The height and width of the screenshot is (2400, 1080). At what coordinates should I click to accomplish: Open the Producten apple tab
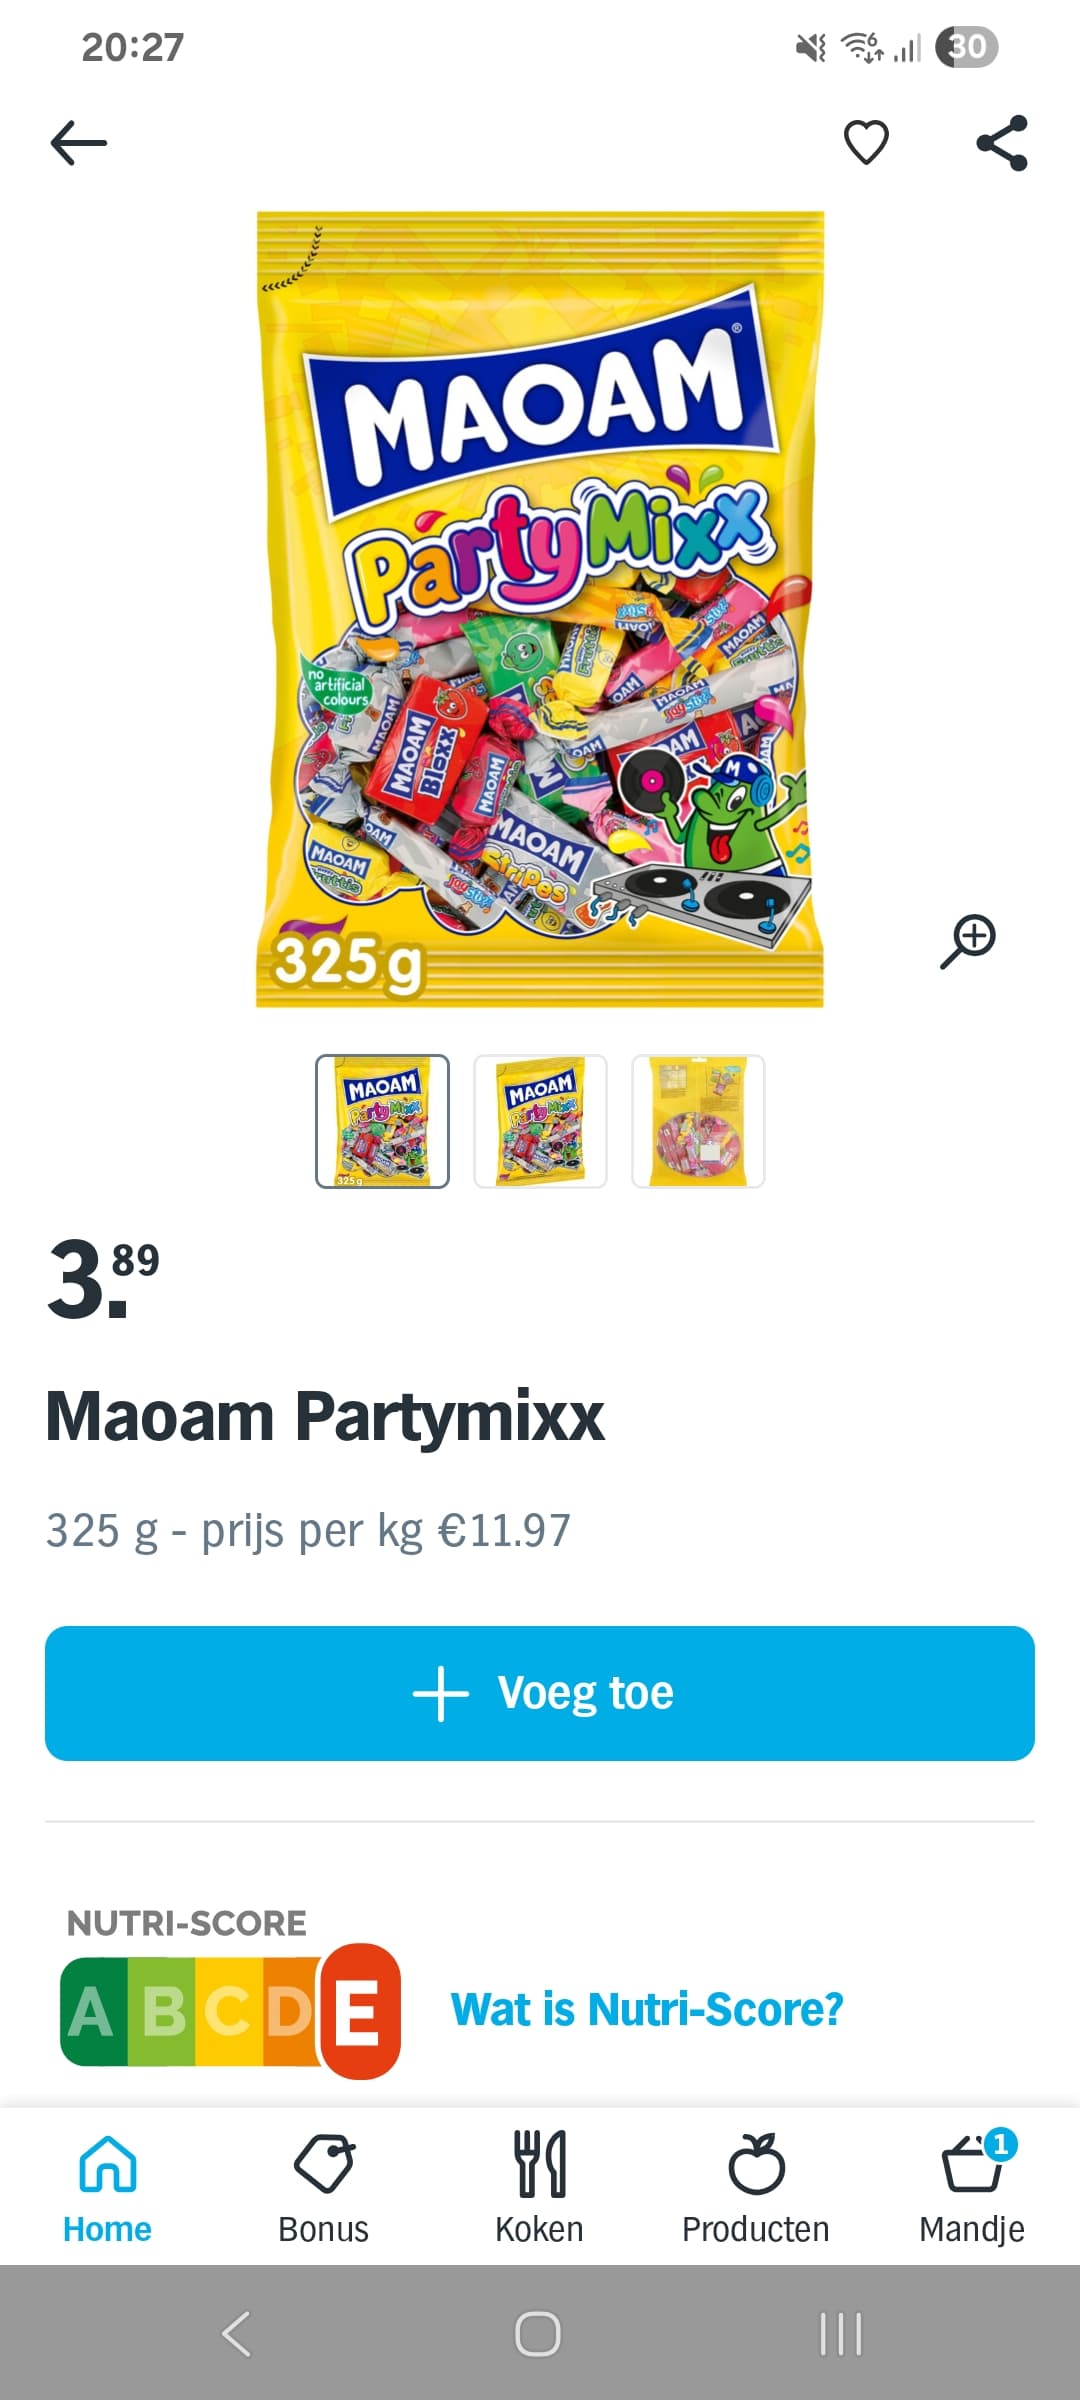756,2189
